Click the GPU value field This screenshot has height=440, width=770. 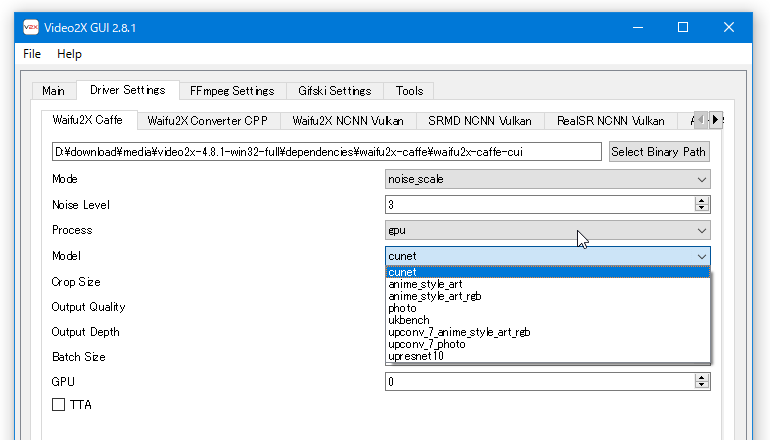pyautogui.click(x=539, y=382)
